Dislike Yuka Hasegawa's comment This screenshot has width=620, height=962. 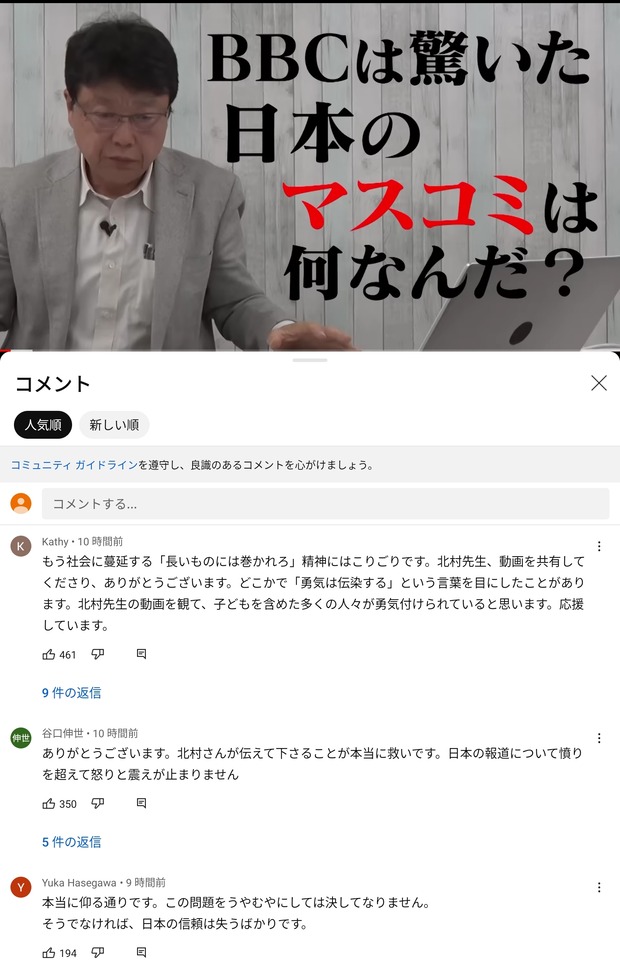tap(98, 953)
